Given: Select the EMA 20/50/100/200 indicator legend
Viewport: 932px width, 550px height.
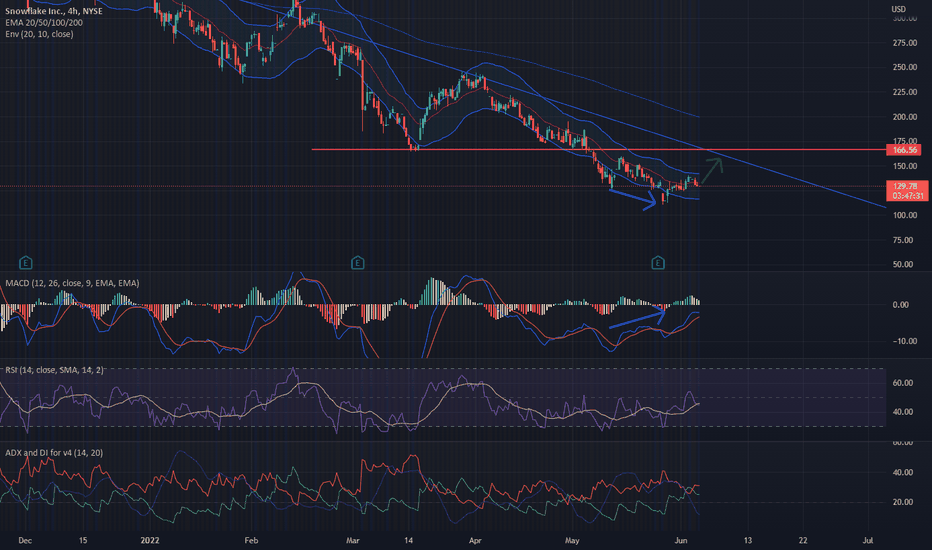Looking at the screenshot, I should pos(44,23).
